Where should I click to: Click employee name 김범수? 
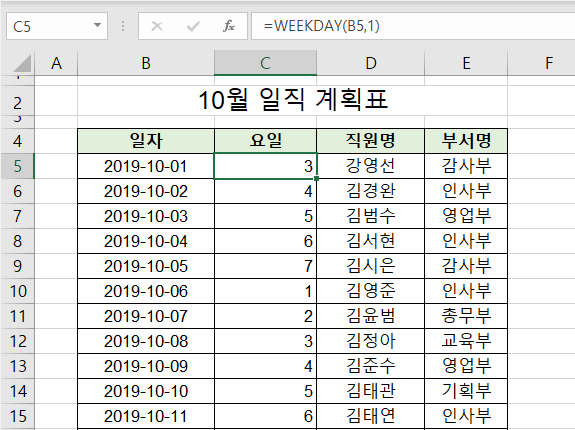pyautogui.click(x=371, y=216)
